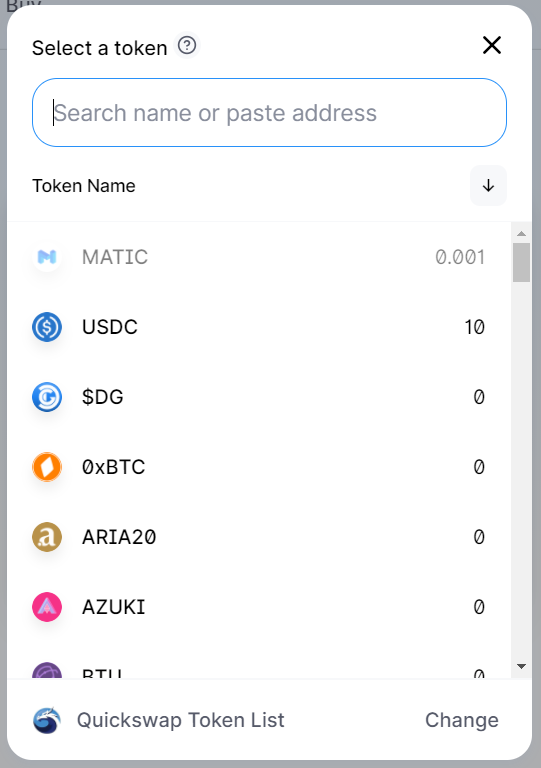Viewport: 541px width, 768px height.
Task: Click Change token list link
Action: (x=462, y=720)
